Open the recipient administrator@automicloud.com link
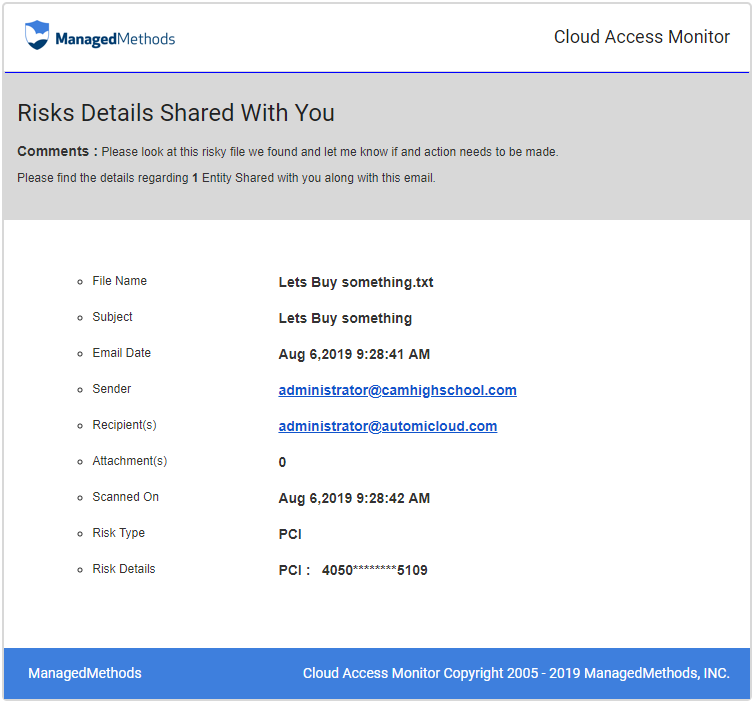The height and width of the screenshot is (704, 755). pyautogui.click(x=387, y=426)
